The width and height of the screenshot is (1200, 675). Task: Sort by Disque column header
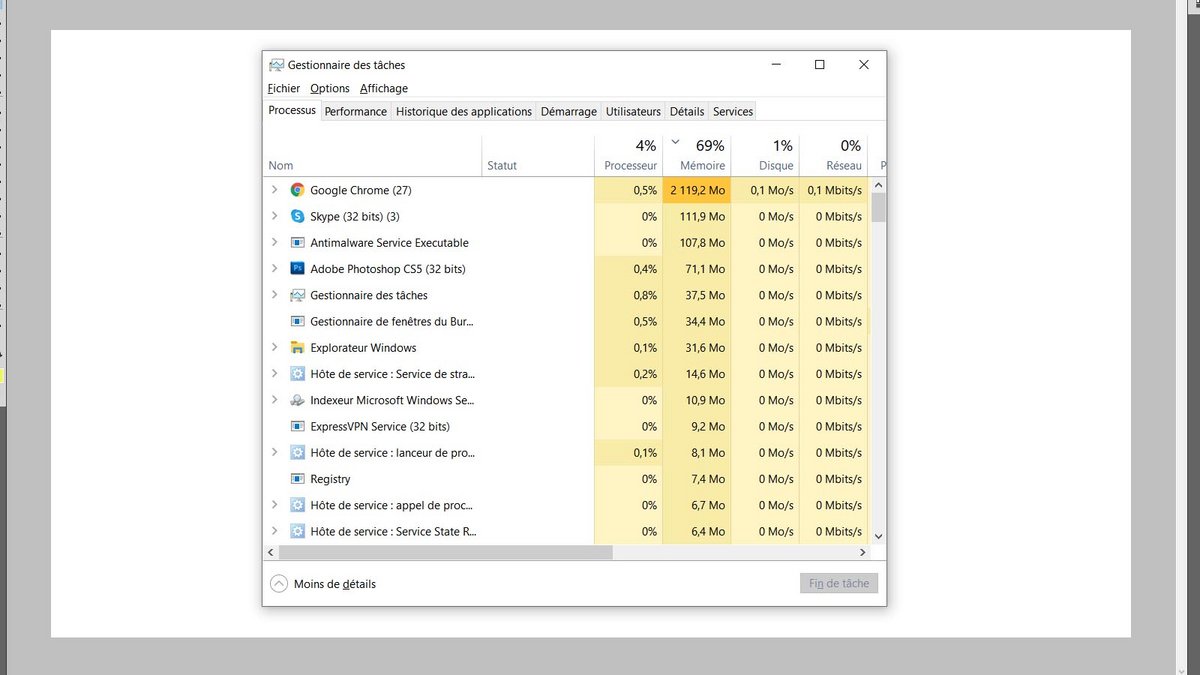pos(764,156)
